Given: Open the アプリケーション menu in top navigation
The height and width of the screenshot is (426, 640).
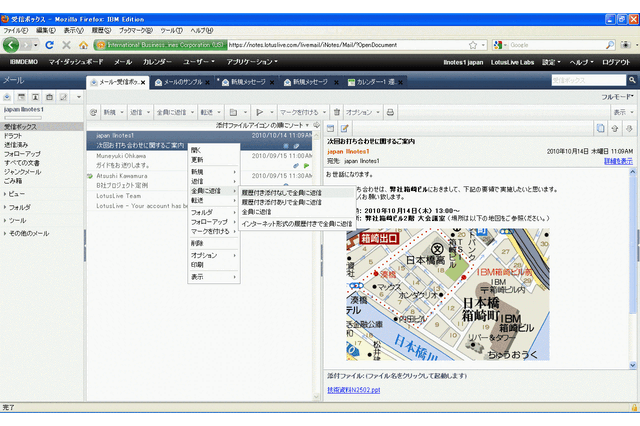Looking at the screenshot, I should pyautogui.click(x=252, y=62).
